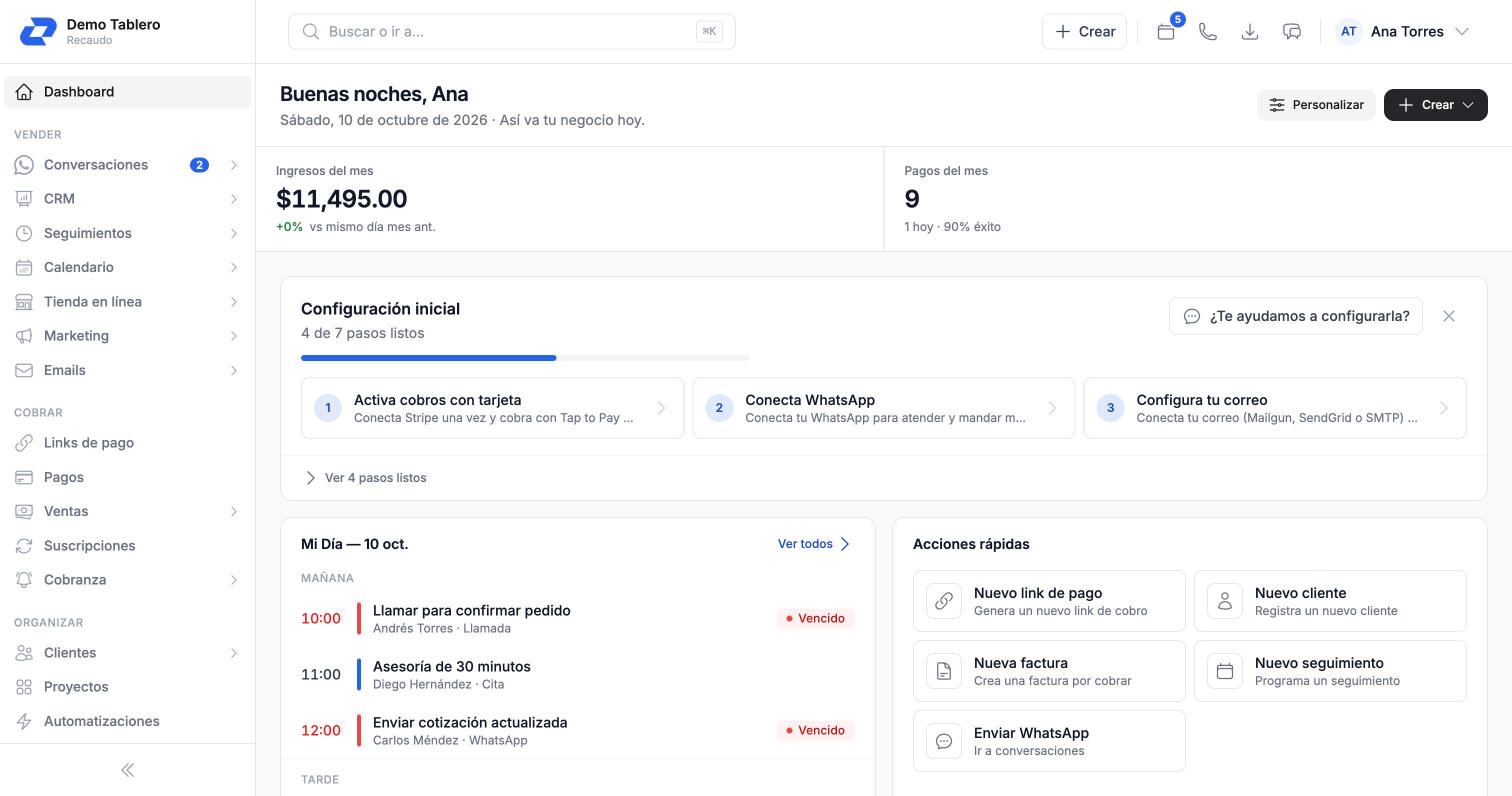The height and width of the screenshot is (796, 1512).
Task: Click the Emails envelope icon
Action: coord(24,370)
